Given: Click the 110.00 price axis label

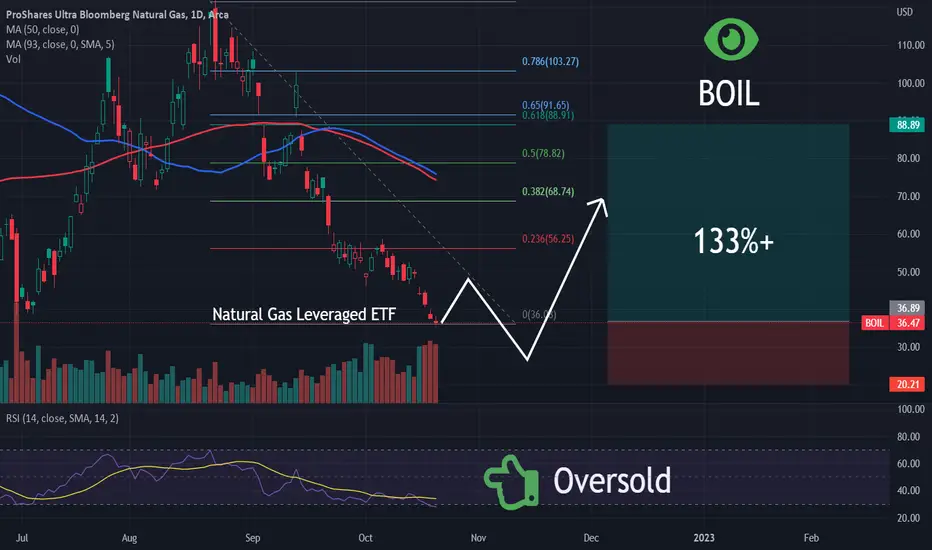Looking at the screenshot, I should [x=911, y=45].
